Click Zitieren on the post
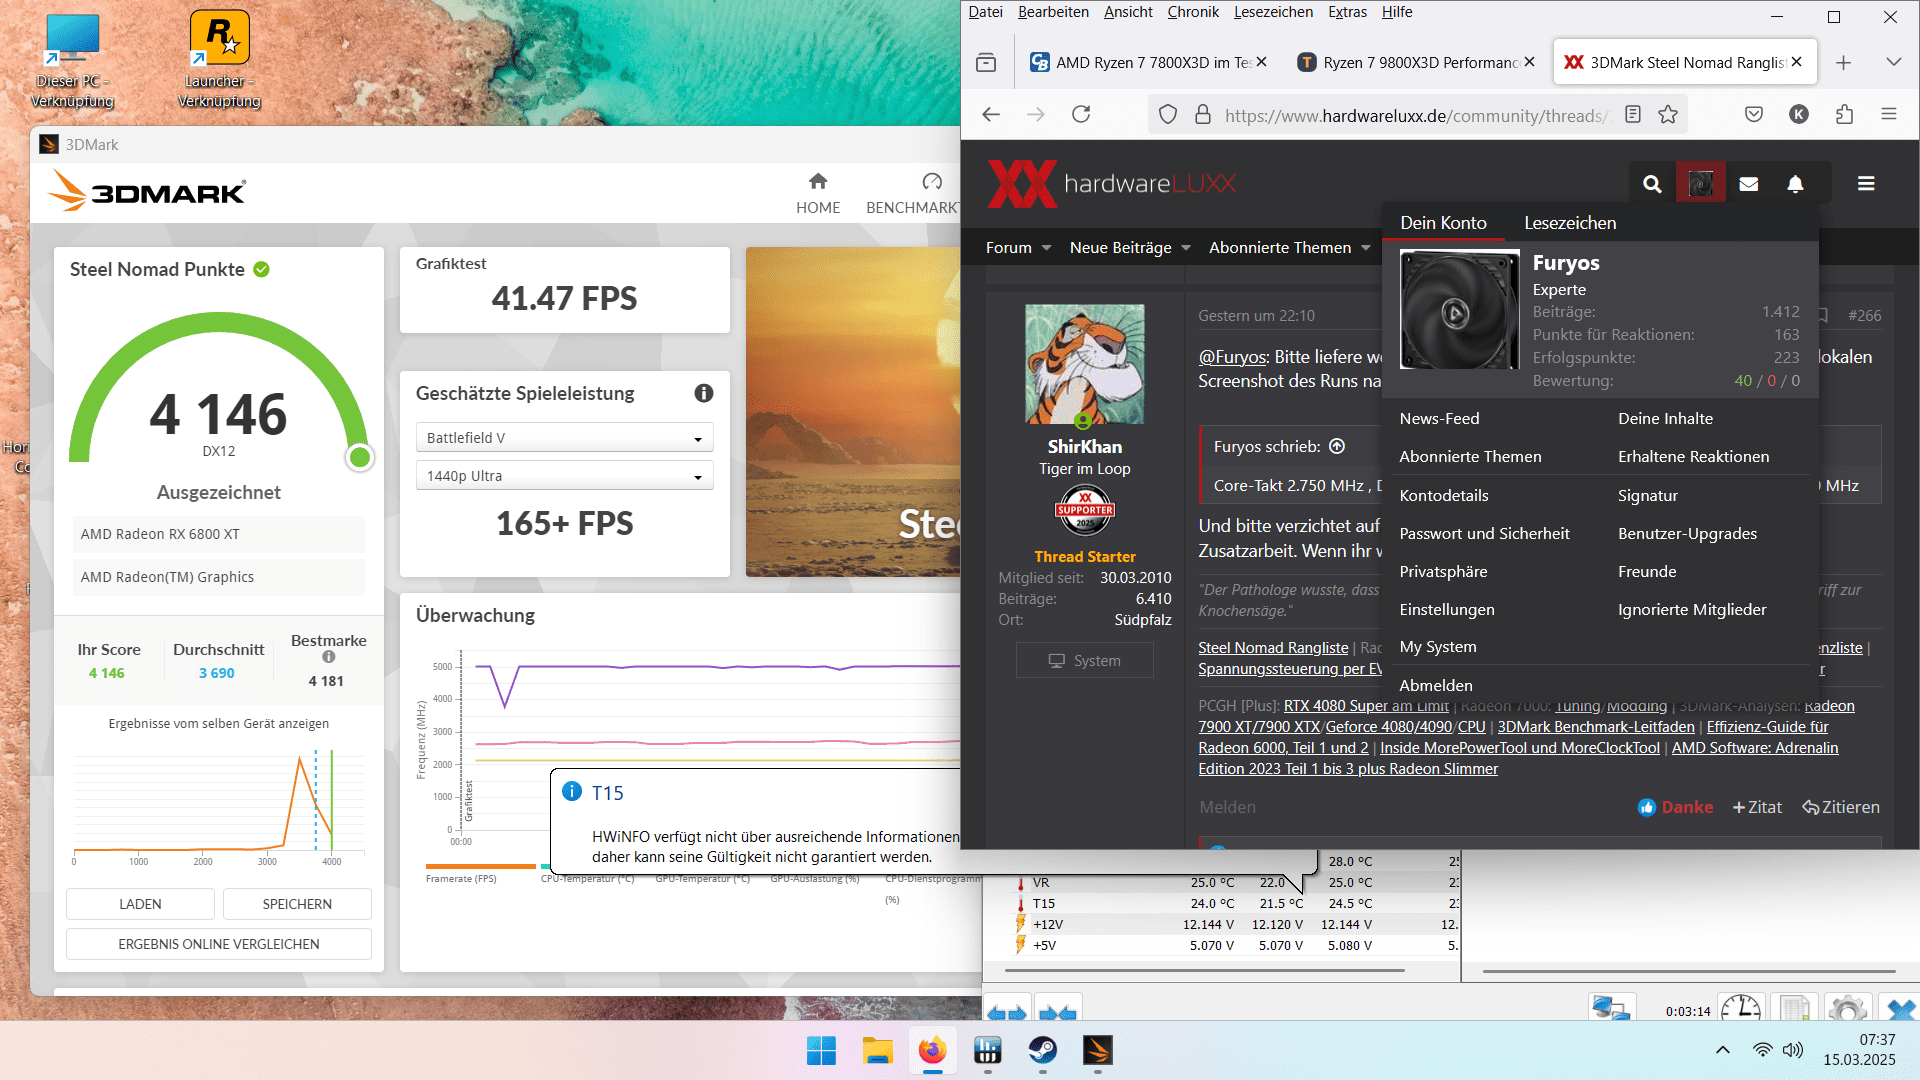 click(x=1841, y=807)
